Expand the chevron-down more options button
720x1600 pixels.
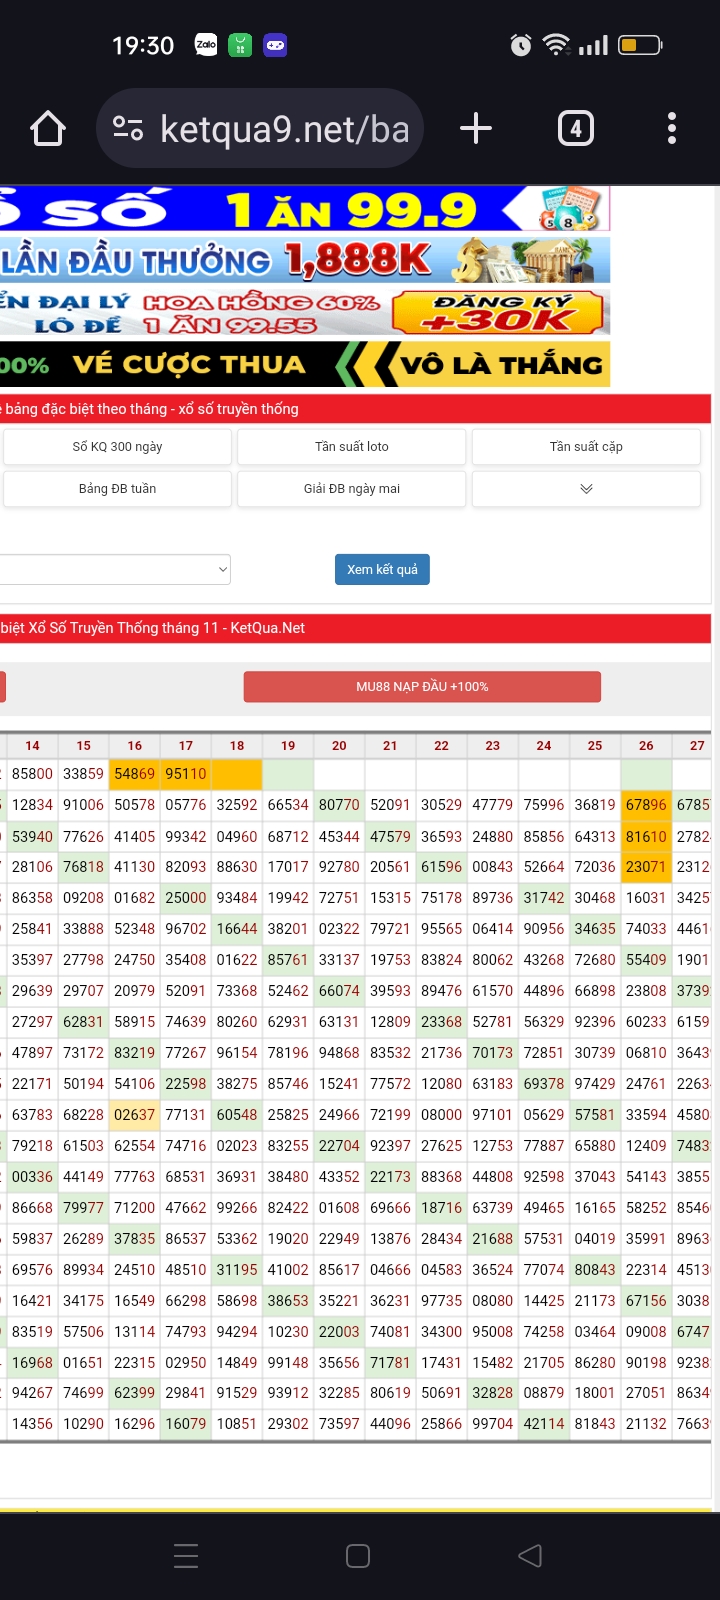586,489
